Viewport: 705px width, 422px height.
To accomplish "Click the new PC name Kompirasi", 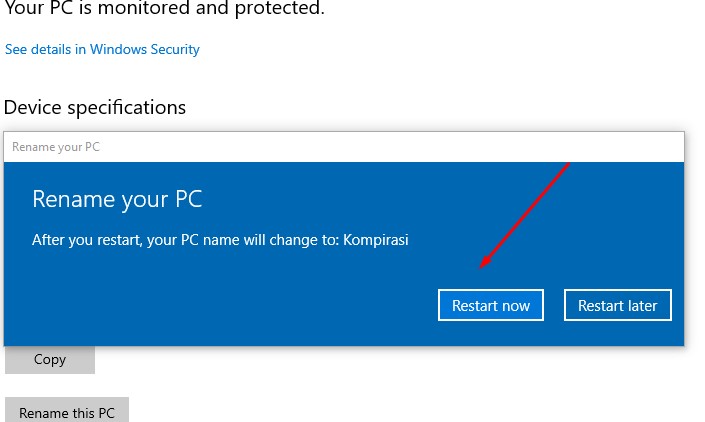I will [x=376, y=240].
